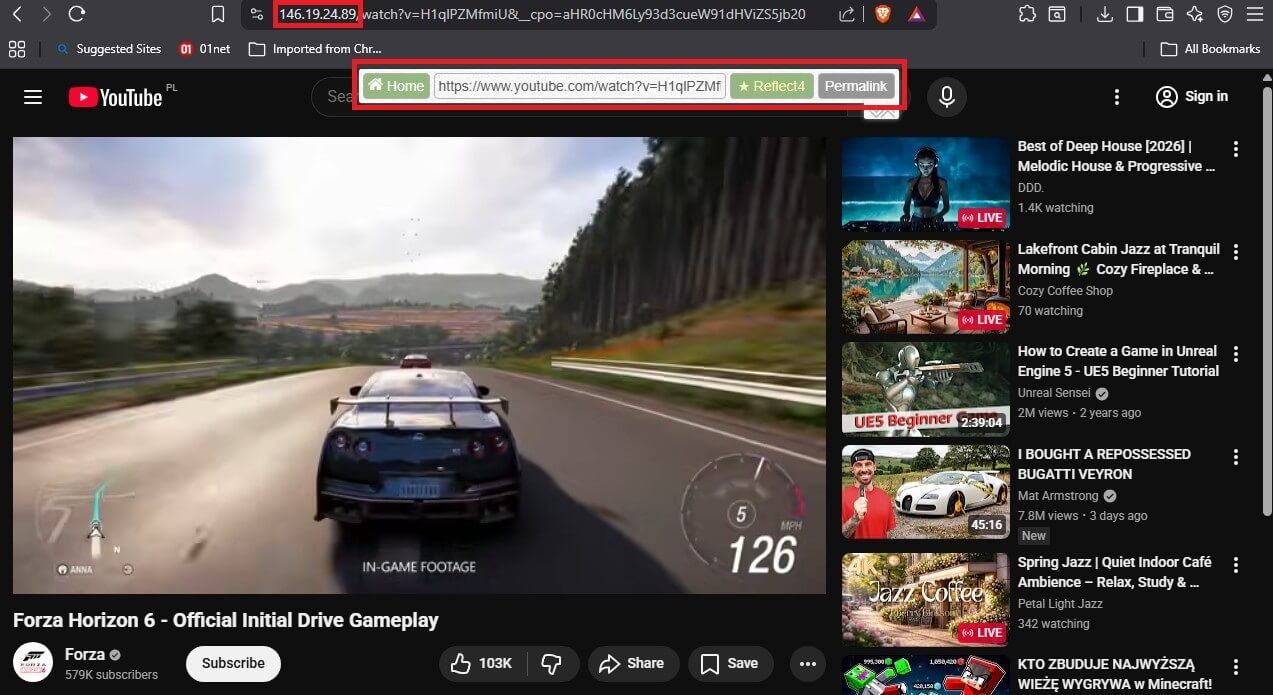The height and width of the screenshot is (695, 1273).
Task: Start YouTube voice search with microphone icon
Action: [x=946, y=96]
